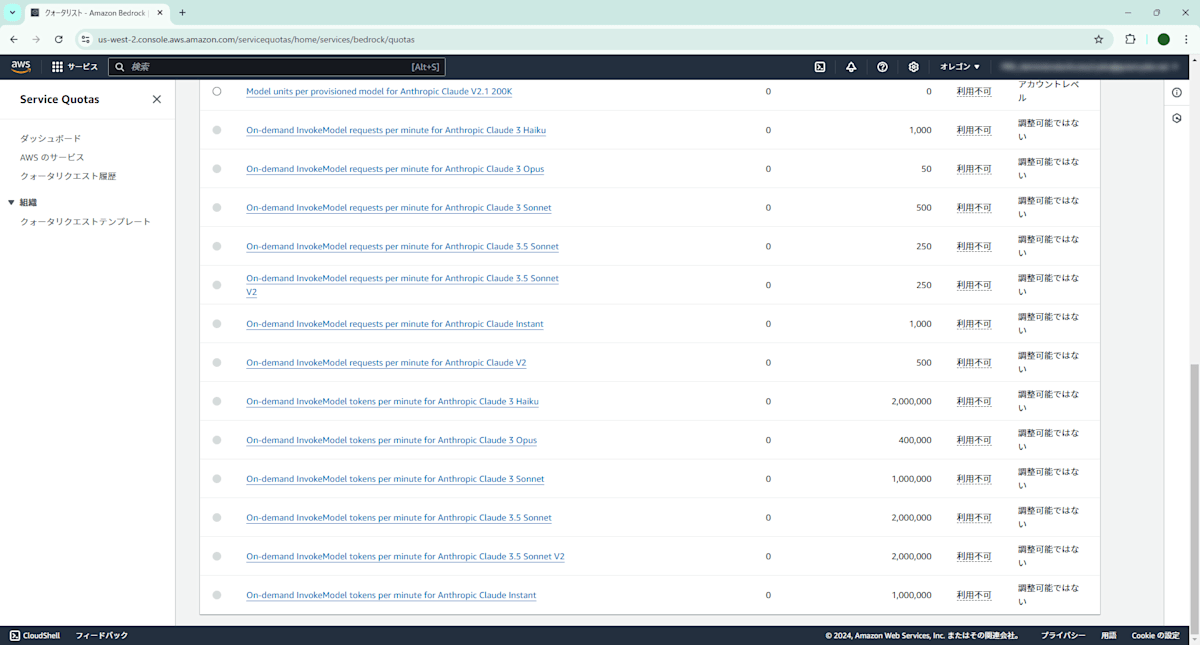This screenshot has width=1200, height=645.
Task: Select radio for Claude 3 Opus requests per minute
Action: pyautogui.click(x=217, y=169)
